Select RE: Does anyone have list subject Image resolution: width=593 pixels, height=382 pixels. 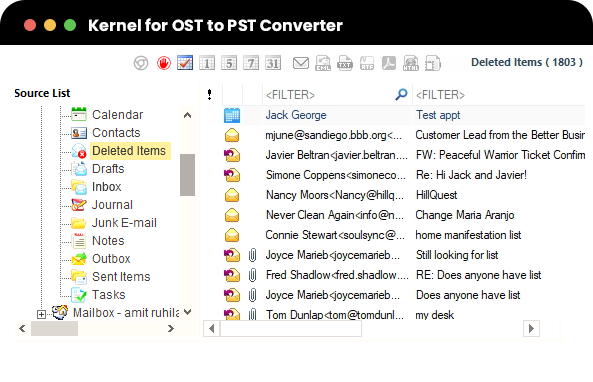coord(478,275)
